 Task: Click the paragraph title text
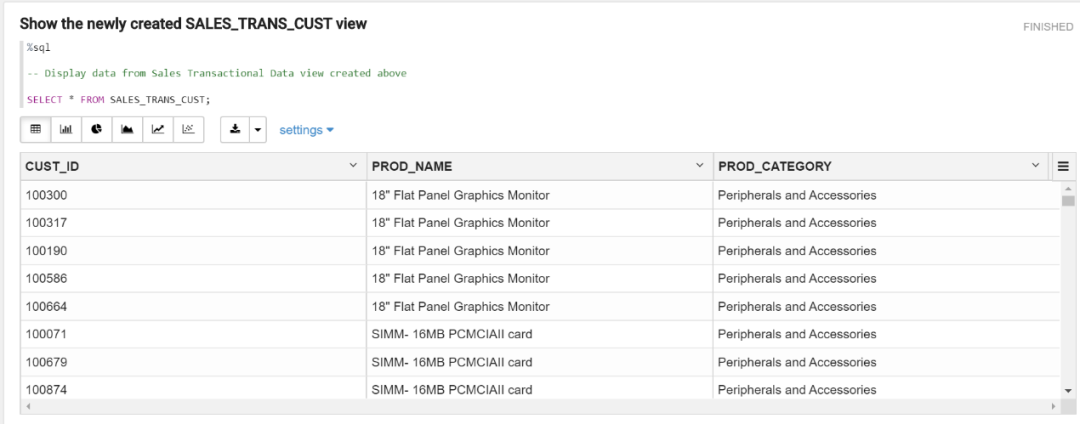[193, 24]
